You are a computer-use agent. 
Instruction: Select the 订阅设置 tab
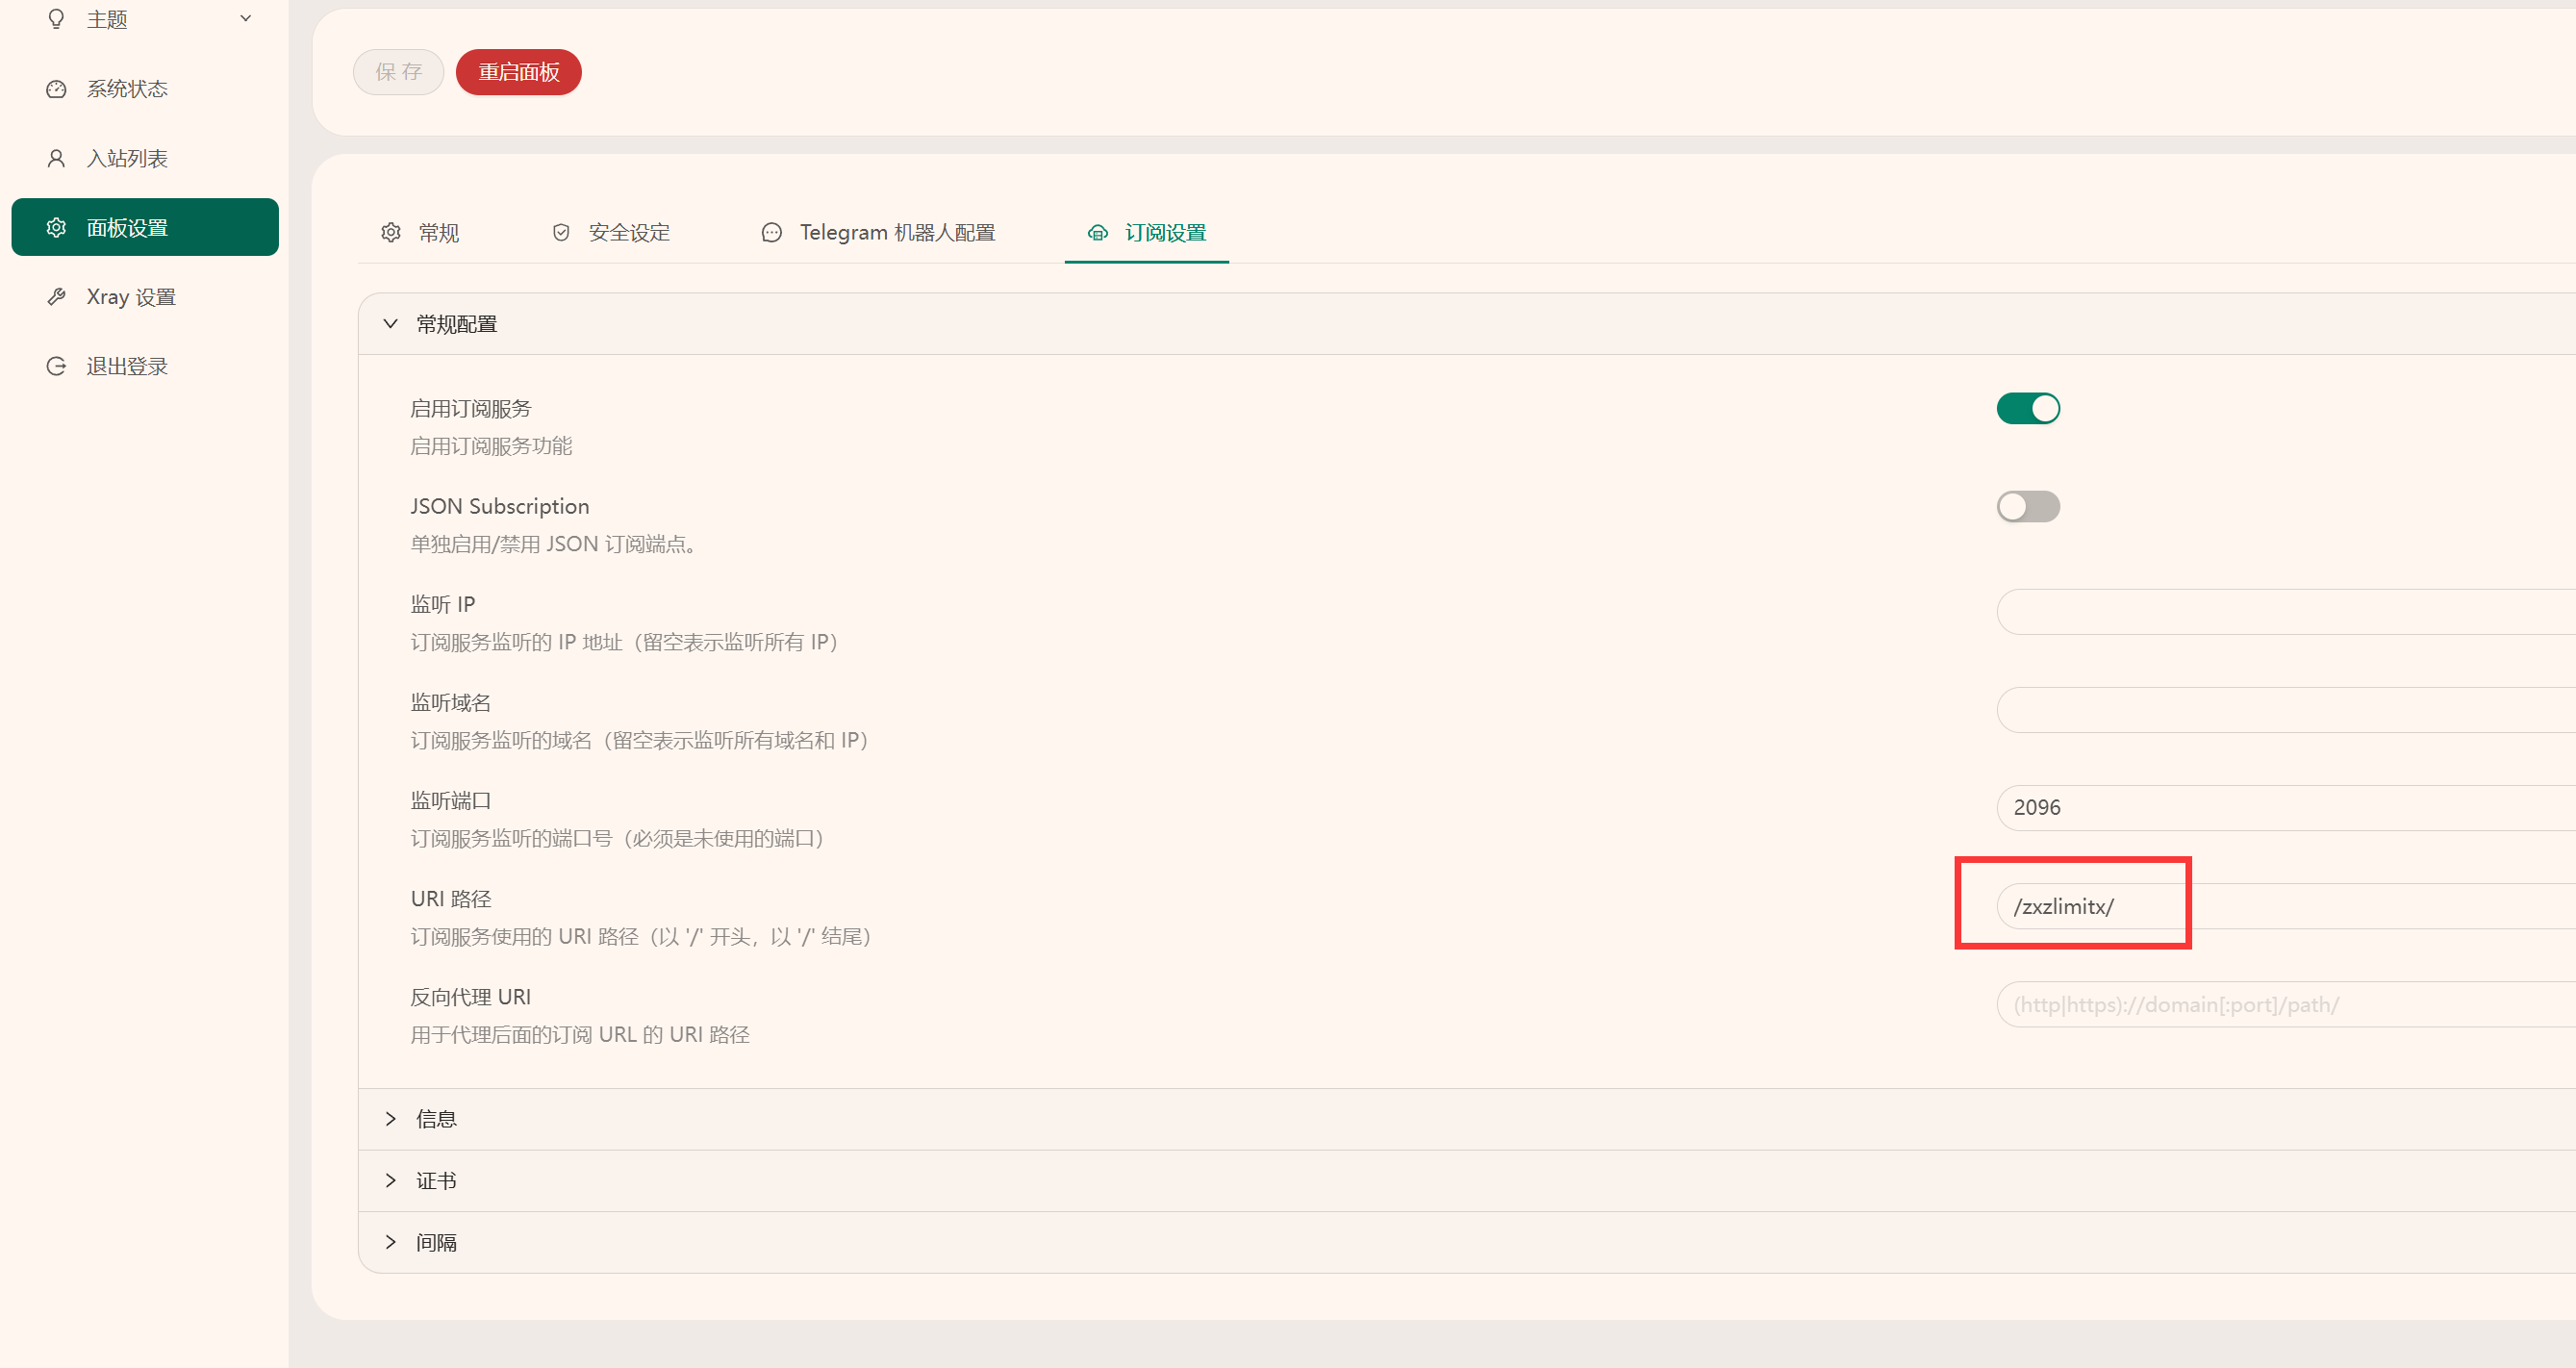tap(1147, 232)
